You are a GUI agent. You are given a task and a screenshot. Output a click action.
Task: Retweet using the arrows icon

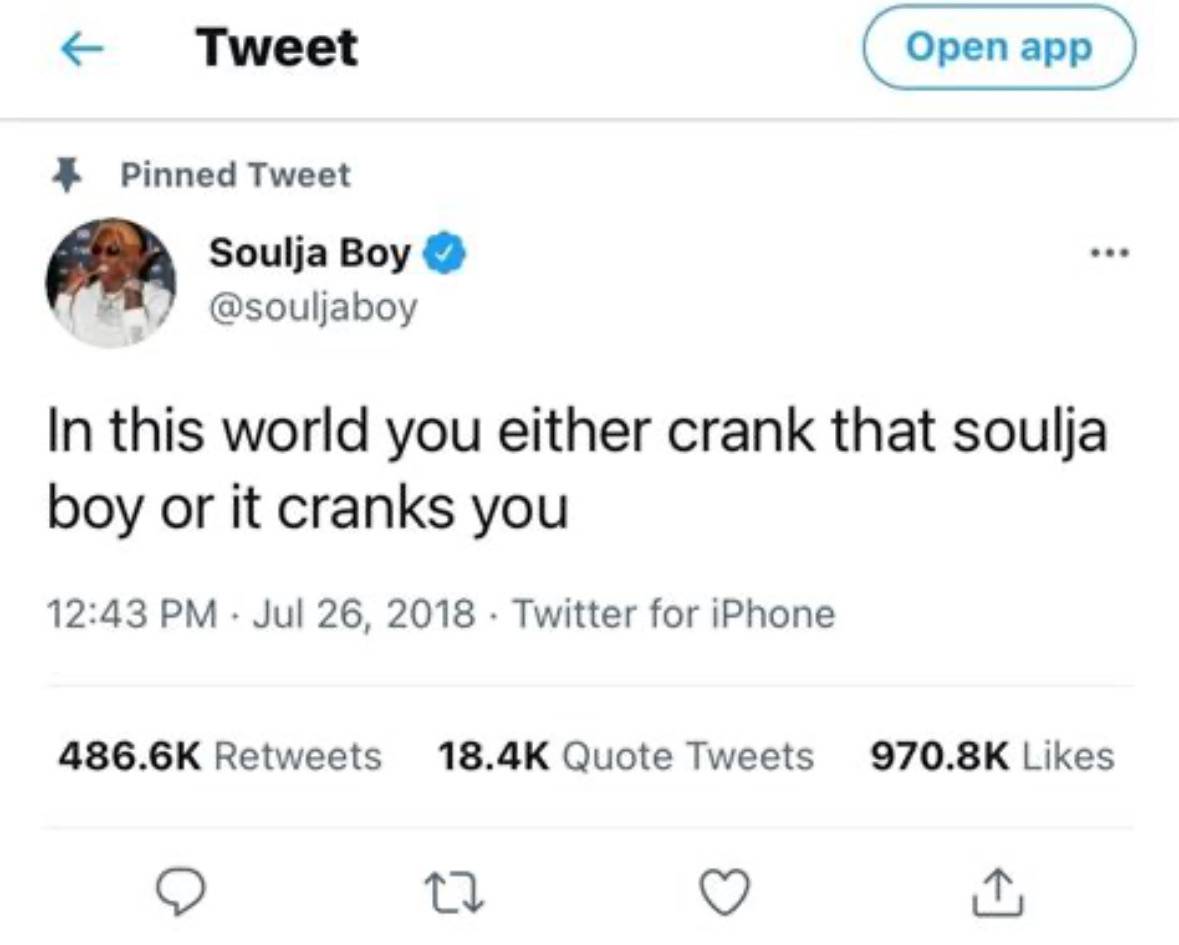click(453, 892)
